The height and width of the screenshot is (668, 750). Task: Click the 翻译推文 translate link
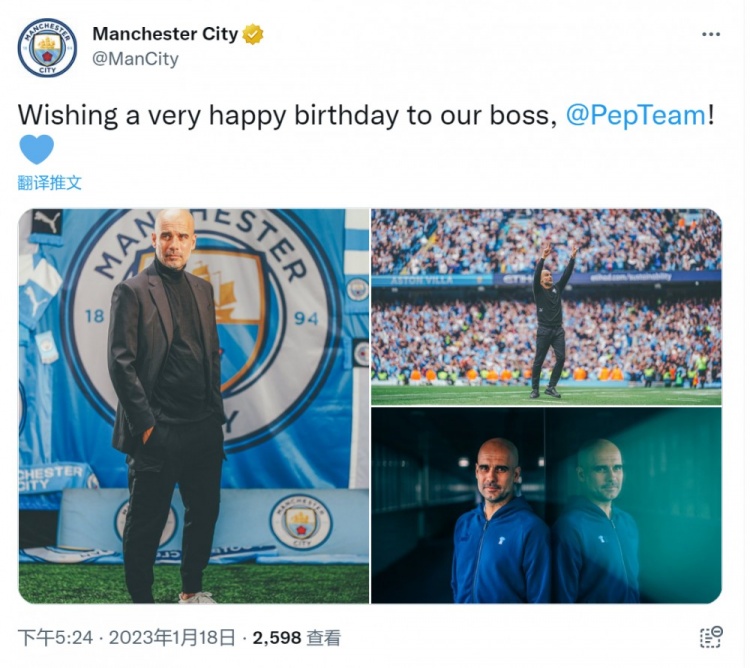point(50,183)
